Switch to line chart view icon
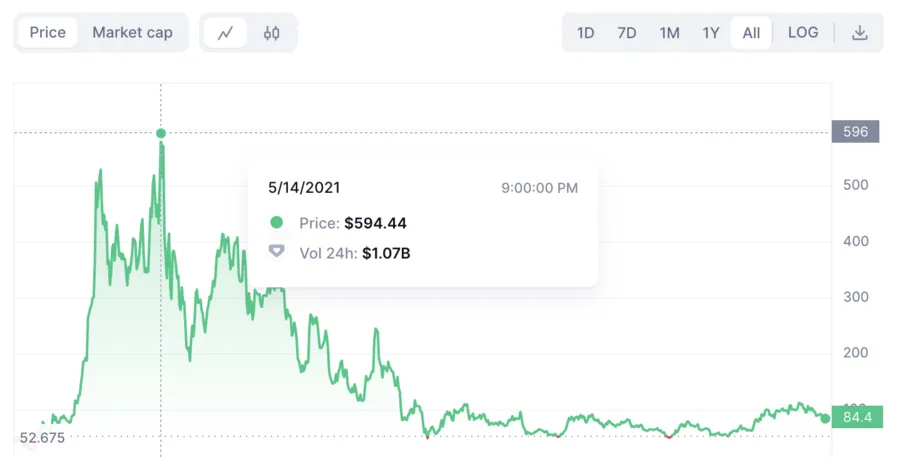The image size is (900, 457). click(226, 33)
